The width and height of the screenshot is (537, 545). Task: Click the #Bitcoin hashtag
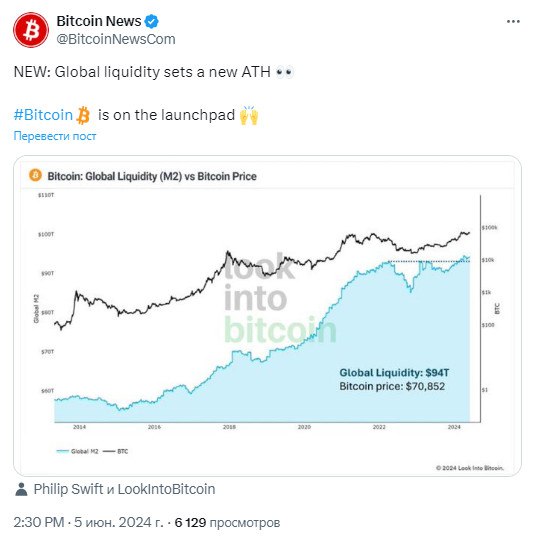[43, 115]
